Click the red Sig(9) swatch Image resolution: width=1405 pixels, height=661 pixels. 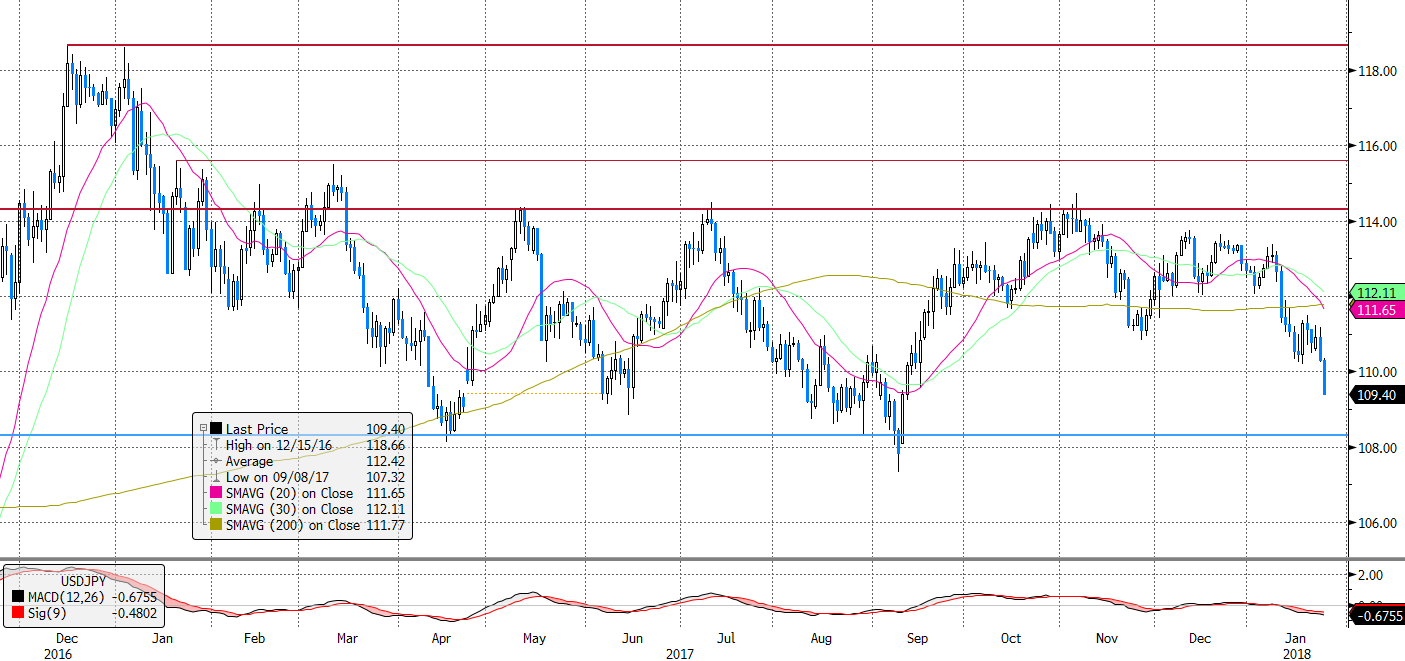[x=17, y=614]
